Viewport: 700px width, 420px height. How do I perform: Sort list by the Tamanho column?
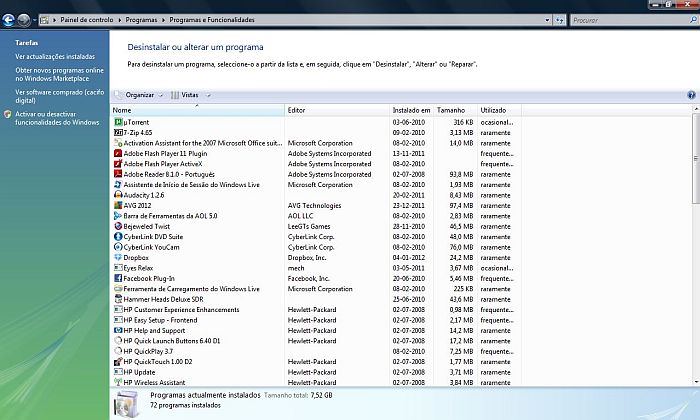tap(451, 110)
